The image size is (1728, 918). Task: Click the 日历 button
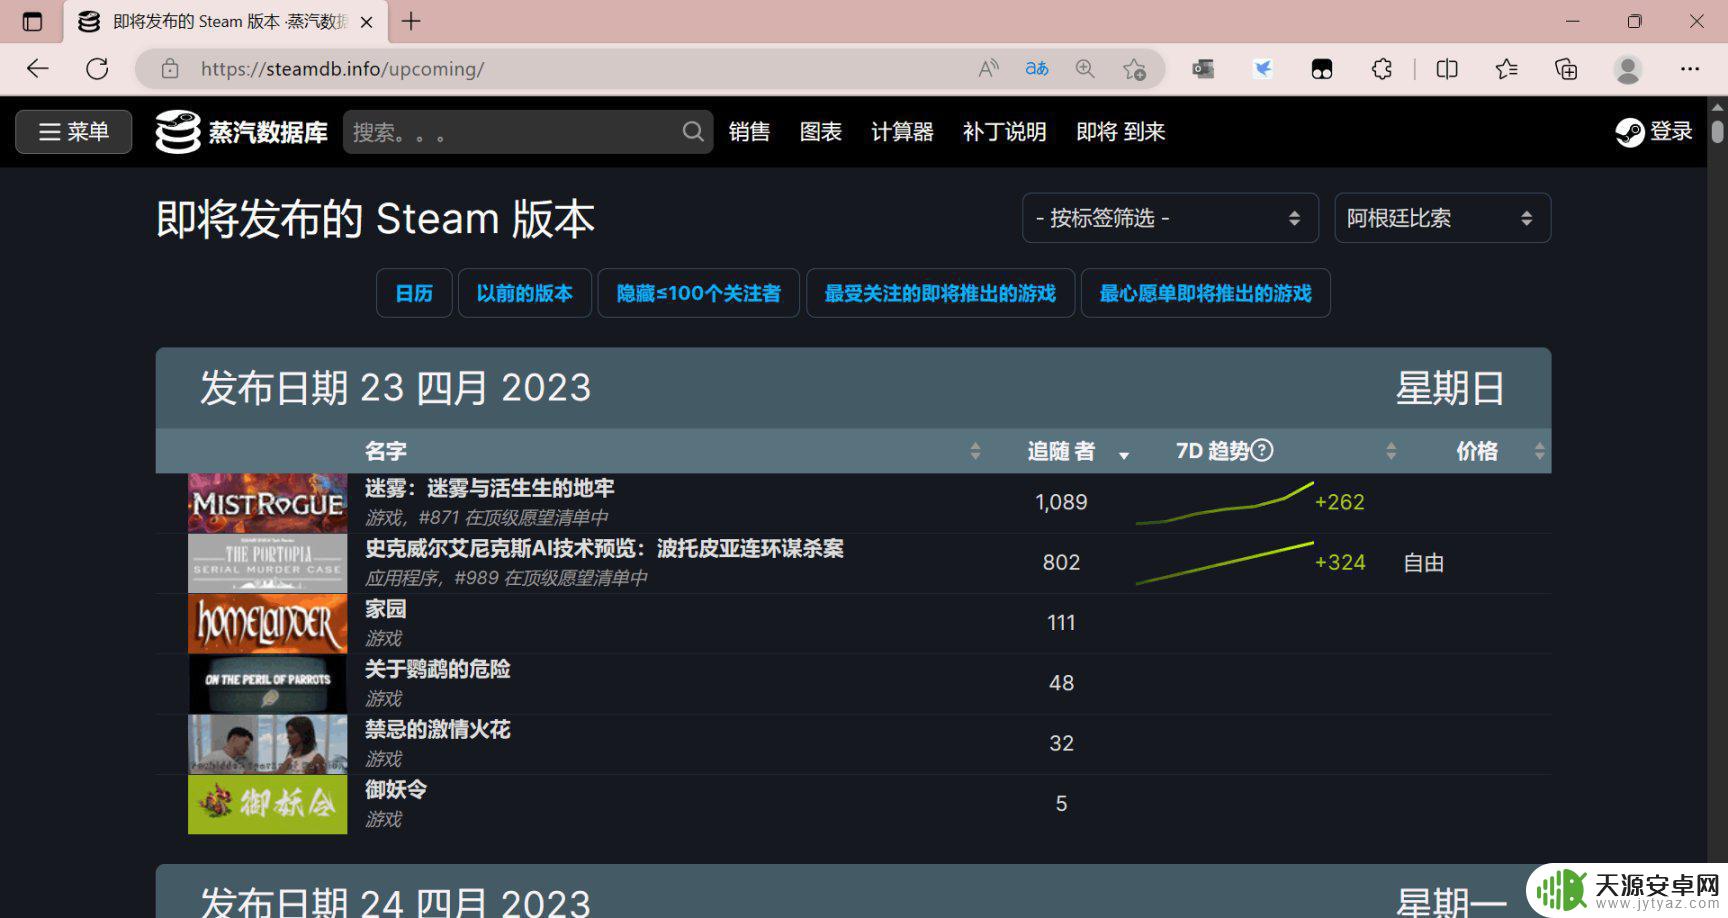tap(414, 293)
